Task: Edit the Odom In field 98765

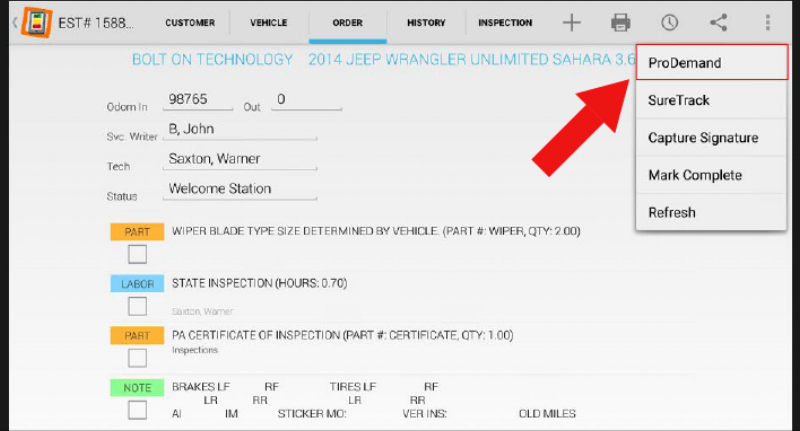Action: (x=198, y=99)
